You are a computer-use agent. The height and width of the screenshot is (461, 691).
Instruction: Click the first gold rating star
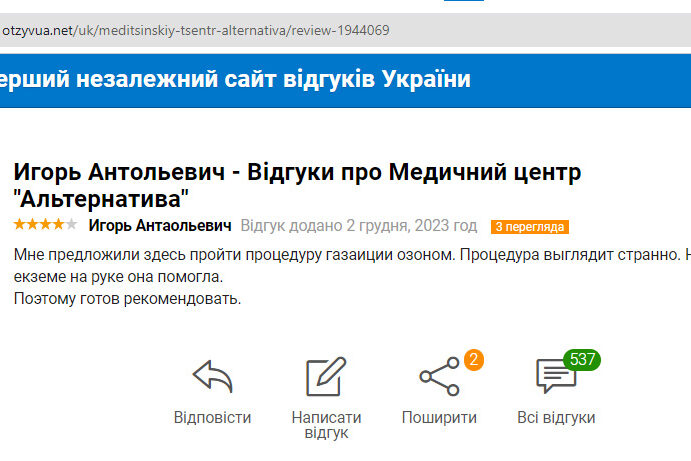click(x=19, y=225)
